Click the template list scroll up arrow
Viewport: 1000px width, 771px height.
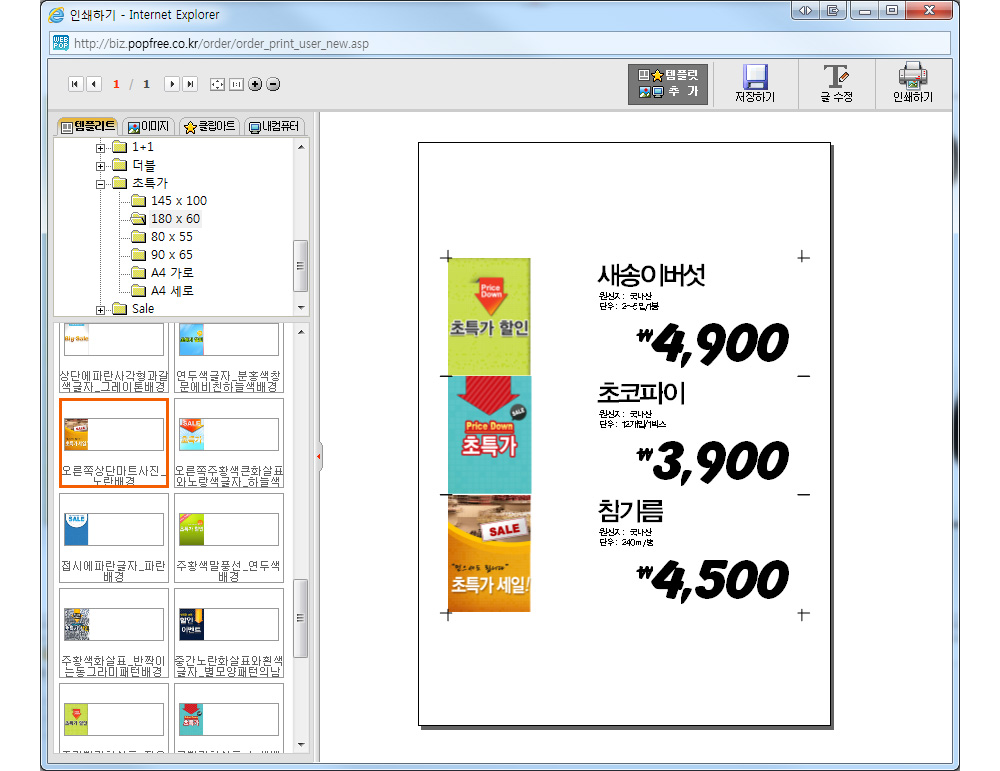coord(301,332)
